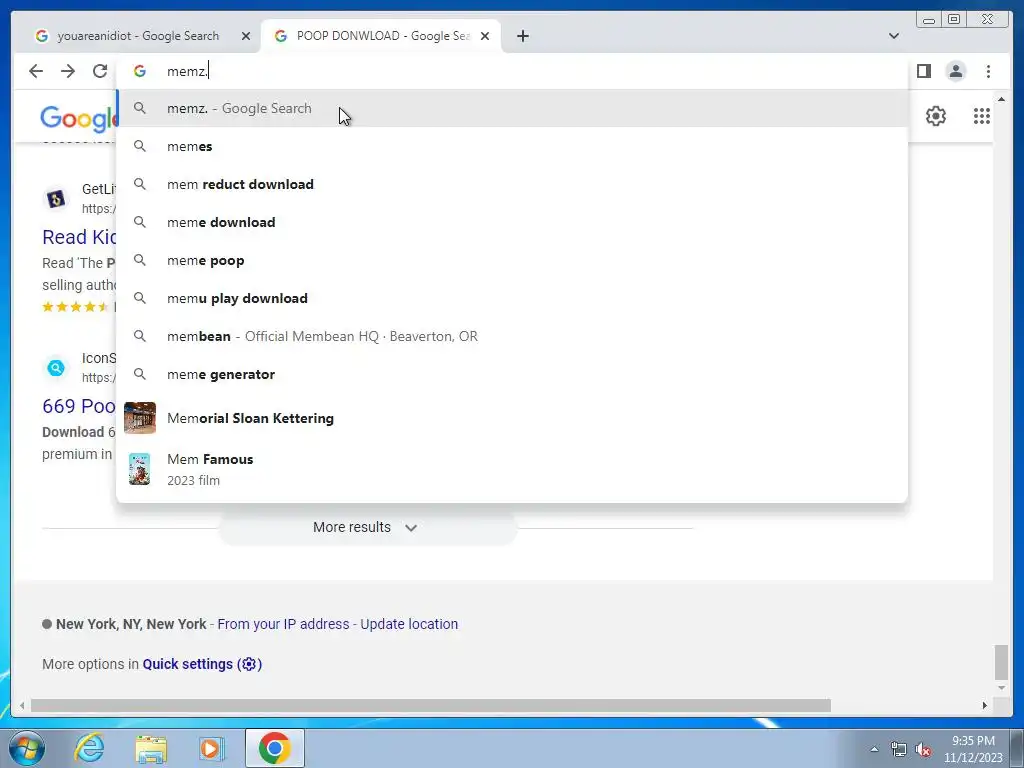Switch to youareanidiot Google Search tab
The image size is (1024, 768).
click(x=136, y=36)
